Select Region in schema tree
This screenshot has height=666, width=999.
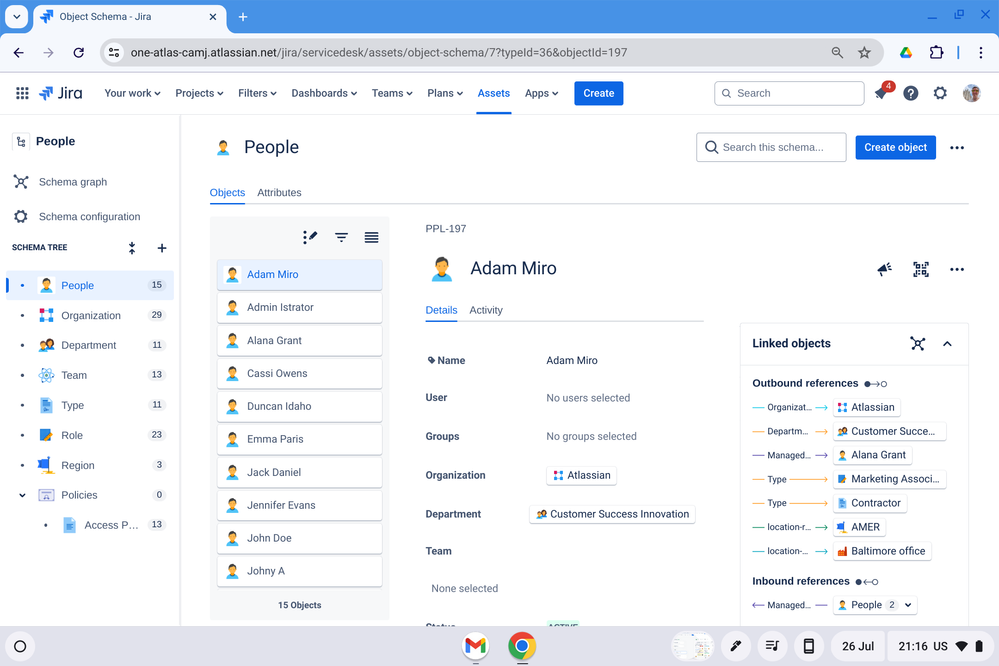point(90,465)
